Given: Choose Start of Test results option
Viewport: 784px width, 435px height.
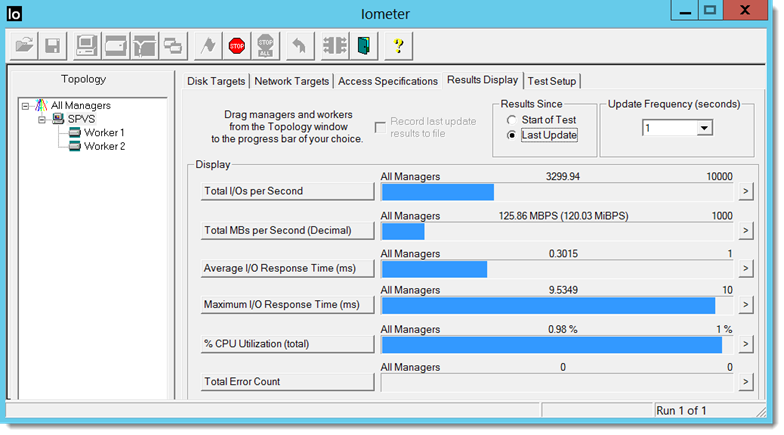Looking at the screenshot, I should tap(511, 120).
